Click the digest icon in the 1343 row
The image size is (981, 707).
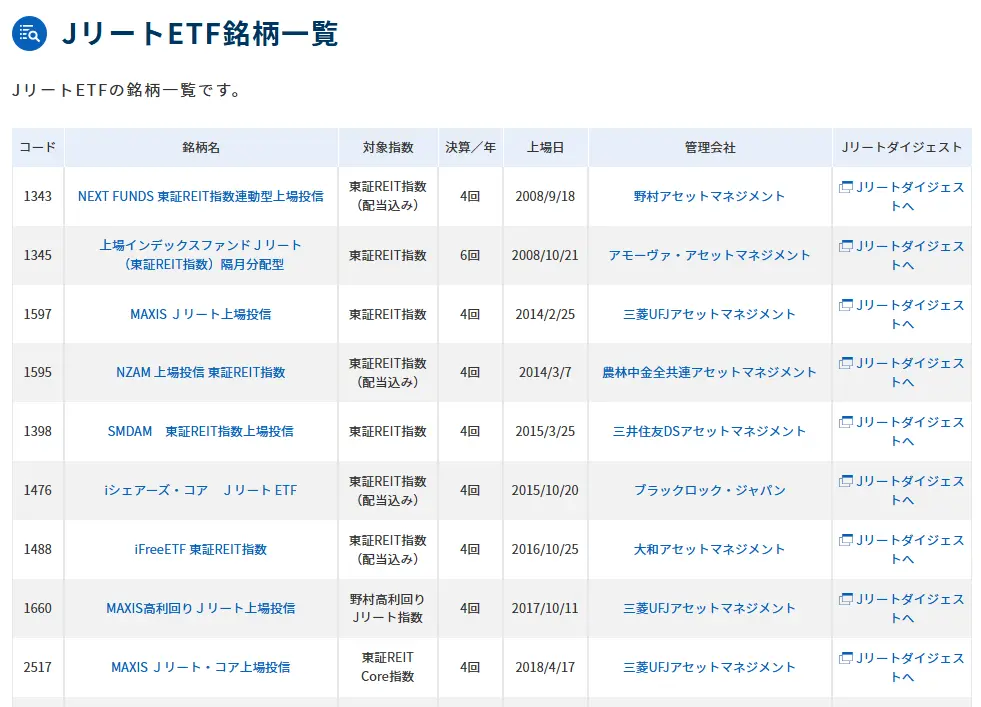tap(848, 188)
